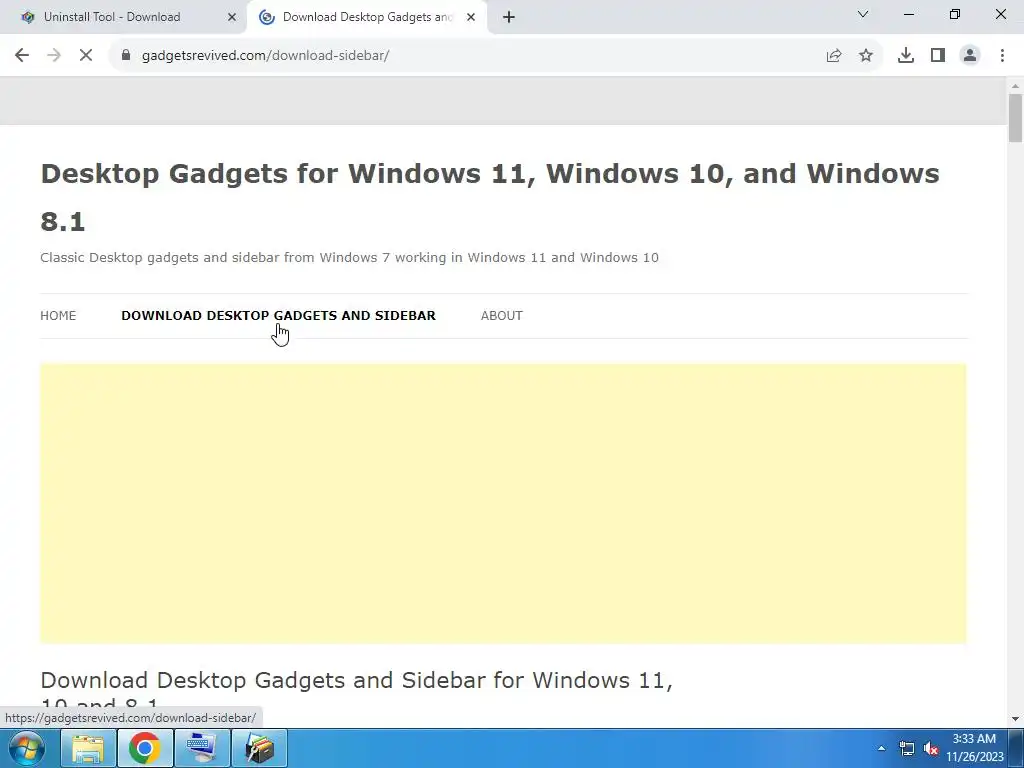This screenshot has width=1024, height=768.
Task: Click the forward navigation arrow
Action: (54, 56)
